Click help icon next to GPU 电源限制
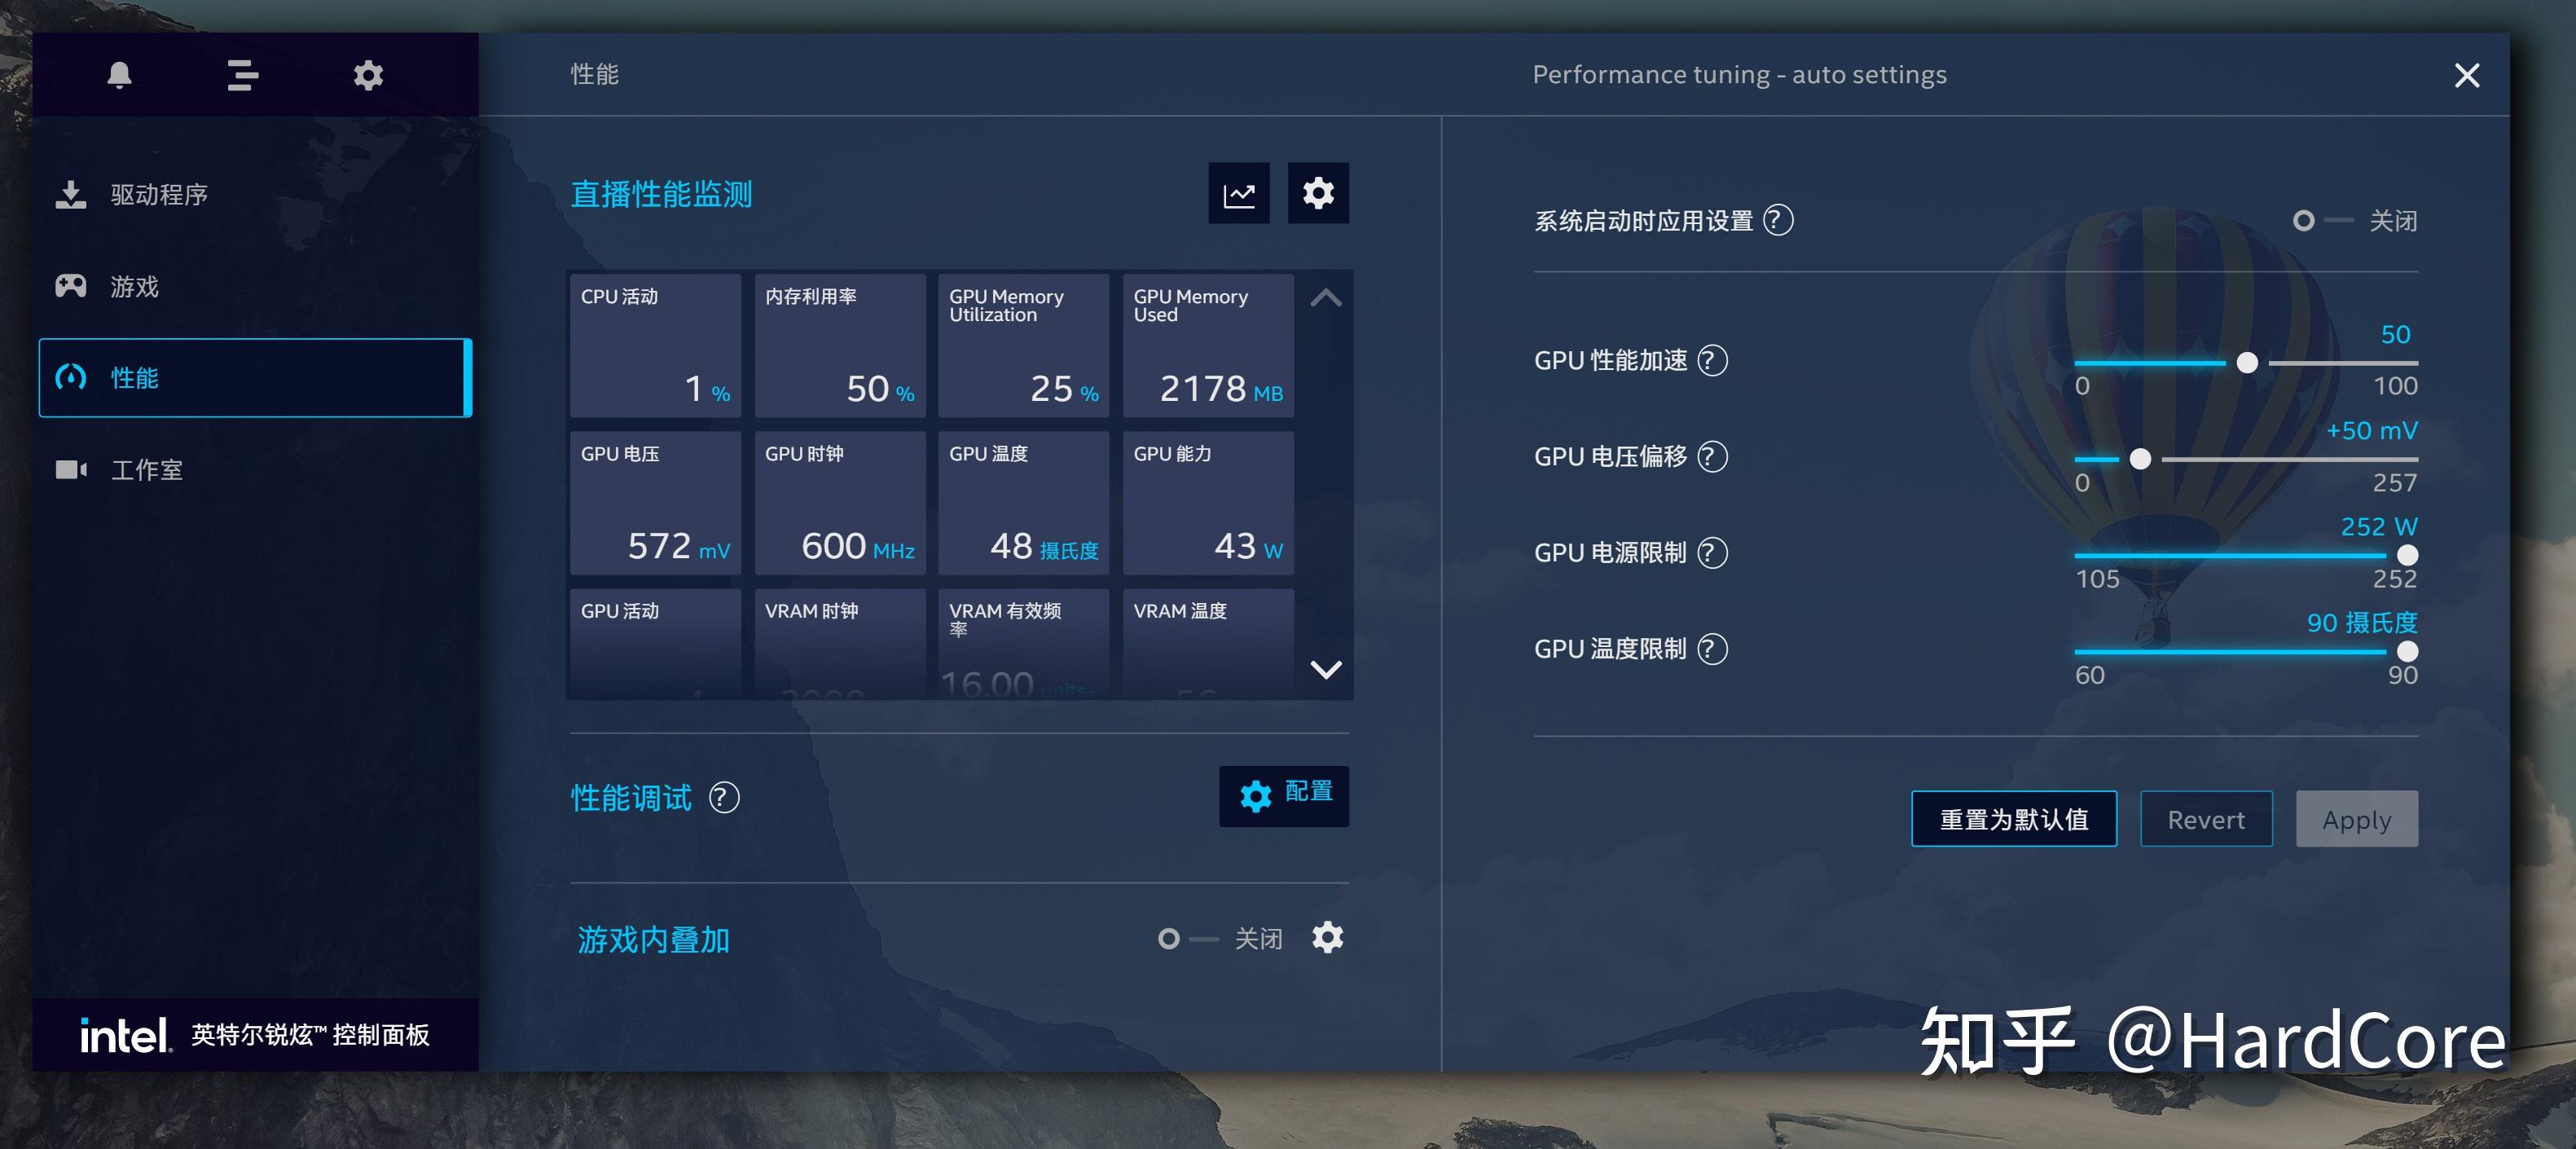This screenshot has height=1149, width=2576. pos(1712,552)
